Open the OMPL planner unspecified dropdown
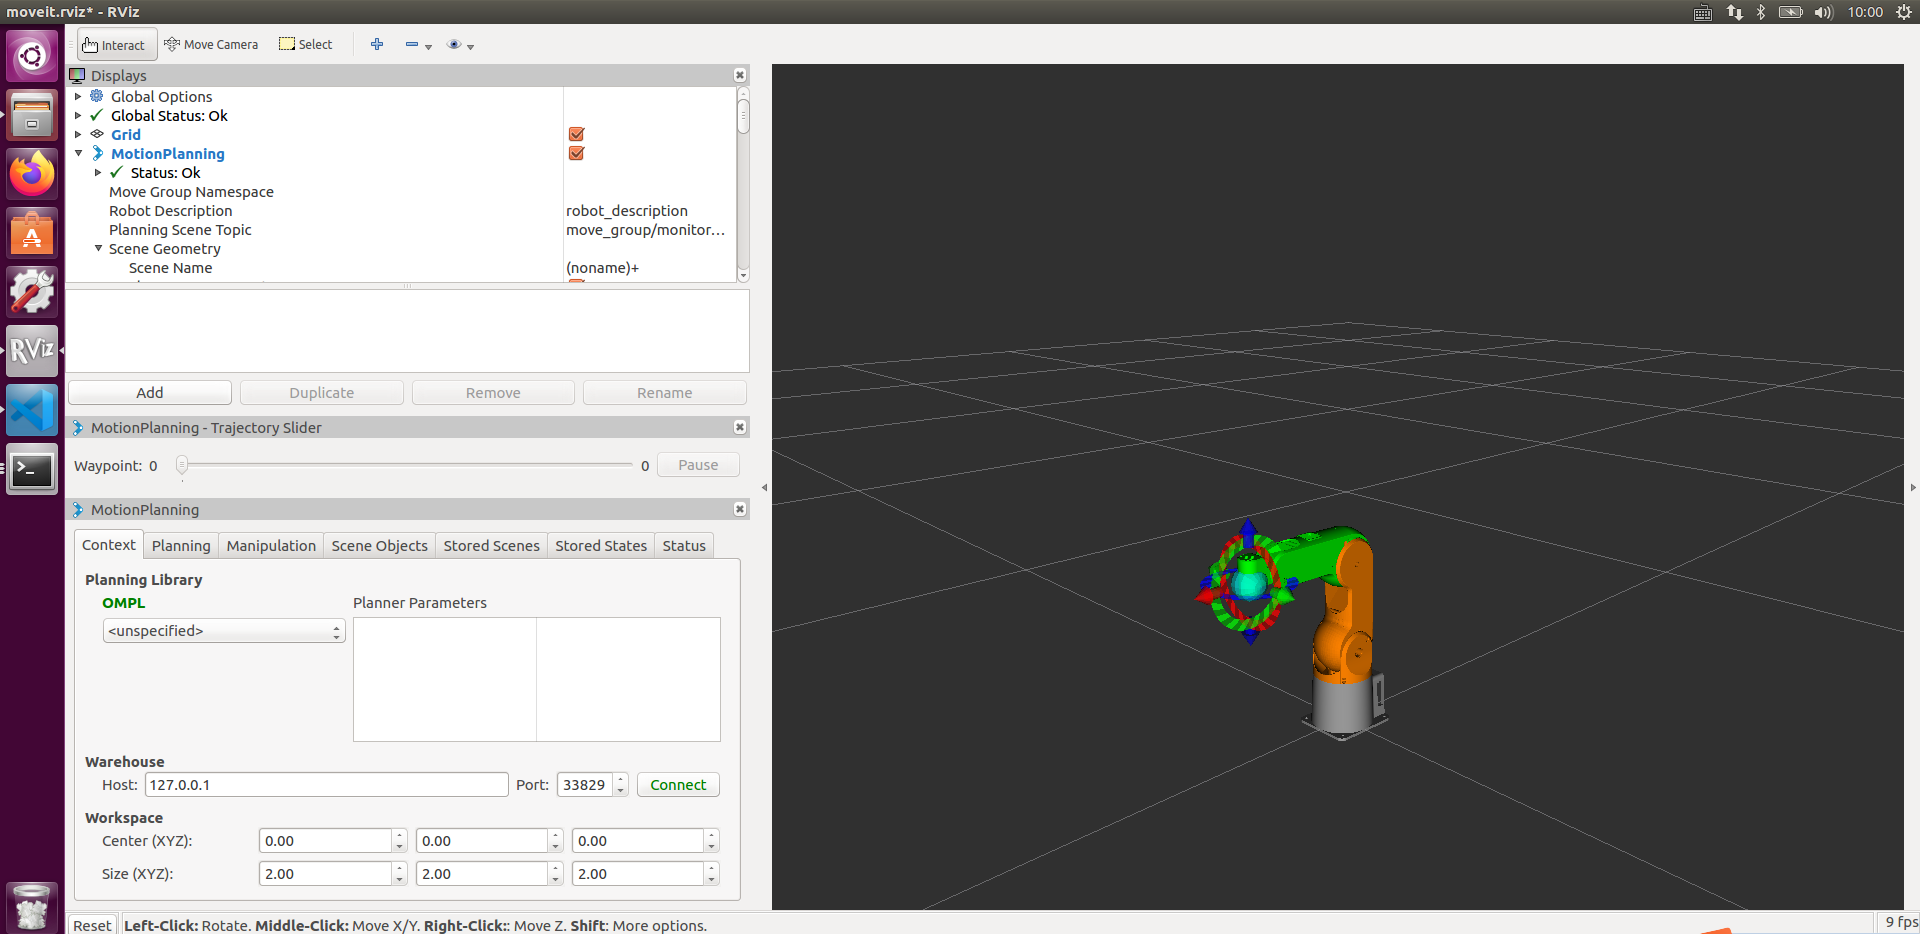This screenshot has height=934, width=1920. pos(224,631)
